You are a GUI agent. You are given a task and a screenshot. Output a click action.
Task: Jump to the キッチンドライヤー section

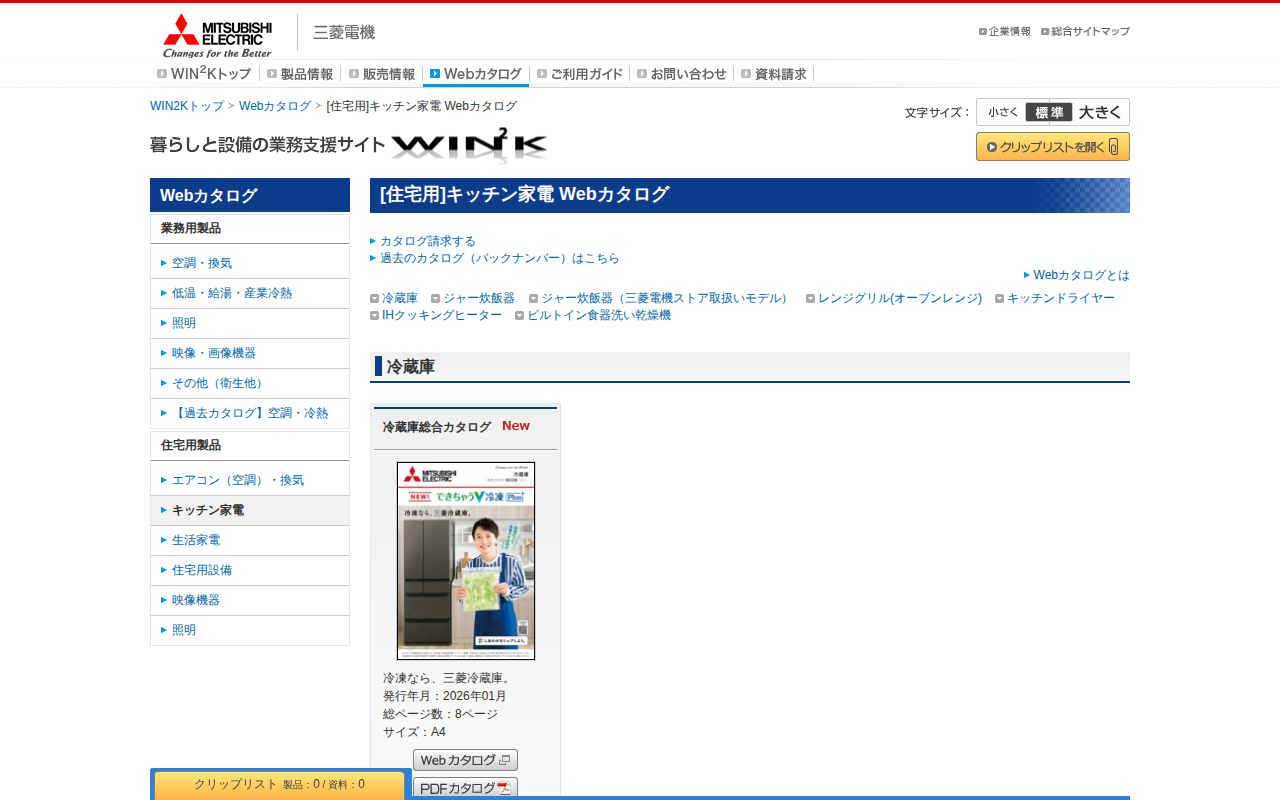click(x=1061, y=298)
